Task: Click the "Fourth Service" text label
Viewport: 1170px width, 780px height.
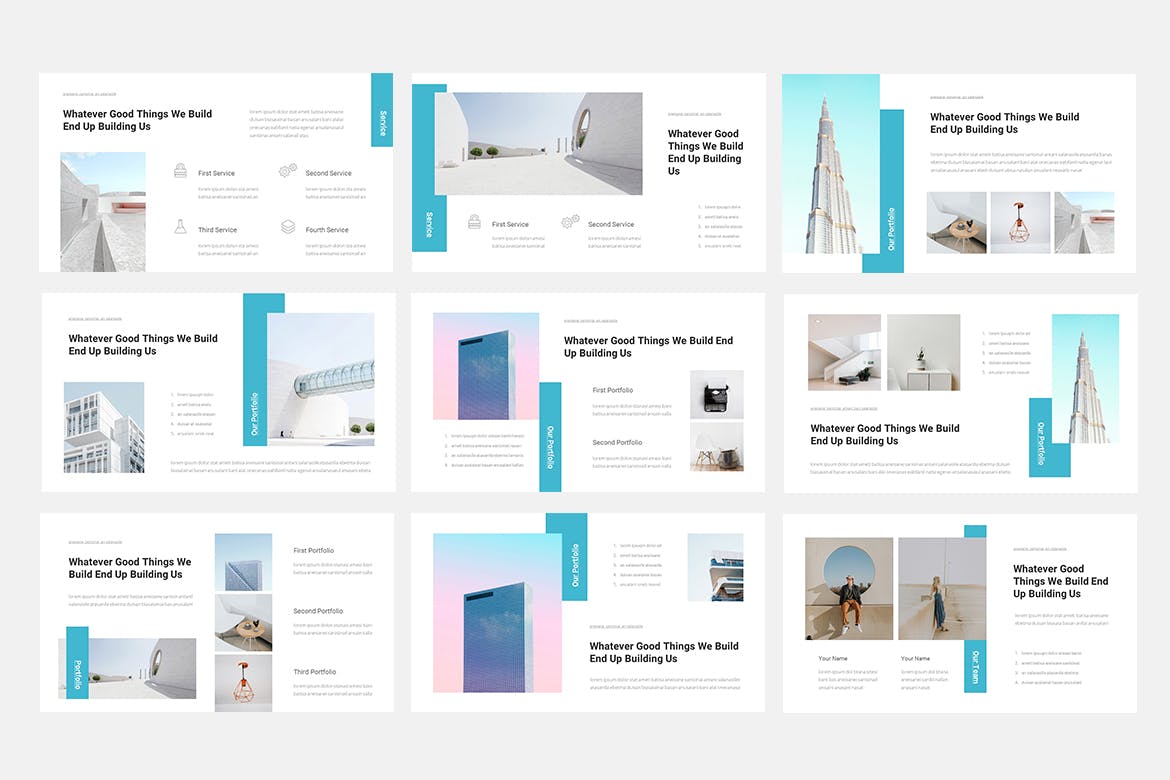Action: (327, 230)
